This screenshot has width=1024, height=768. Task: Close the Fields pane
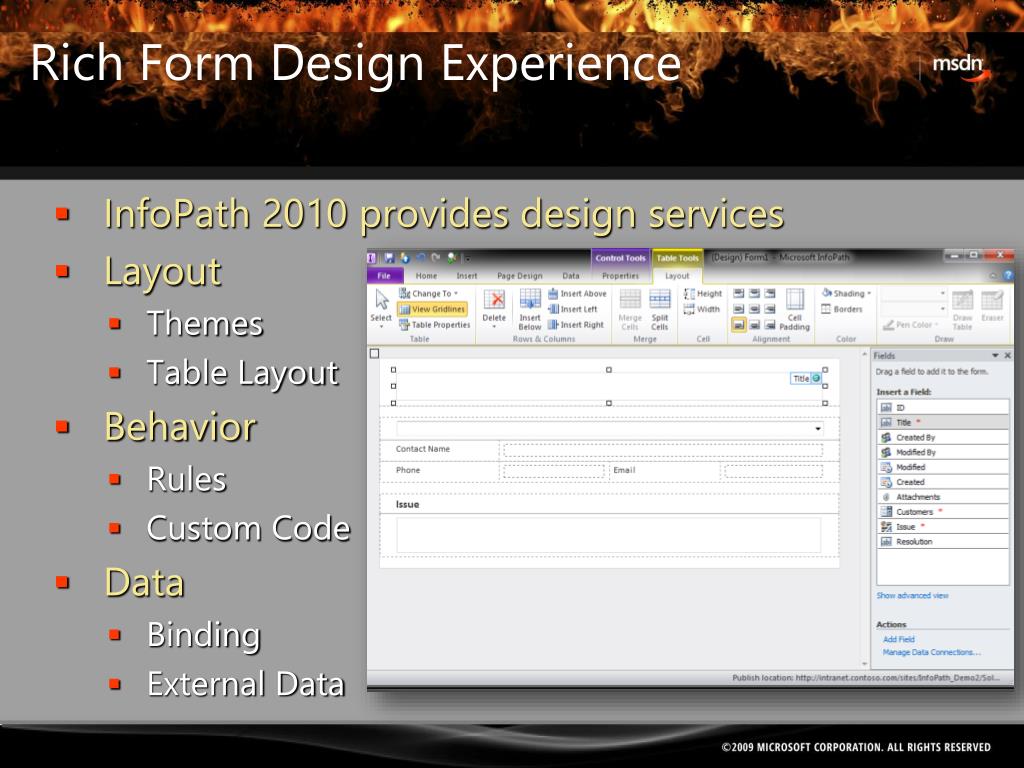click(x=1008, y=356)
